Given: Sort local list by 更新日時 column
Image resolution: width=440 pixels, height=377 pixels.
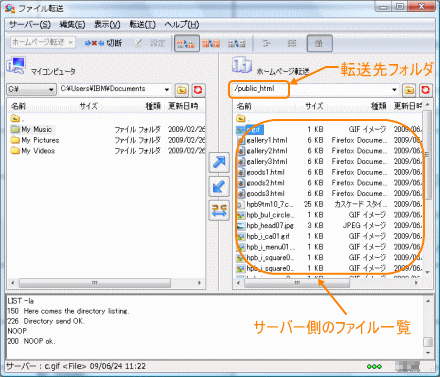Looking at the screenshot, I should [x=183, y=106].
